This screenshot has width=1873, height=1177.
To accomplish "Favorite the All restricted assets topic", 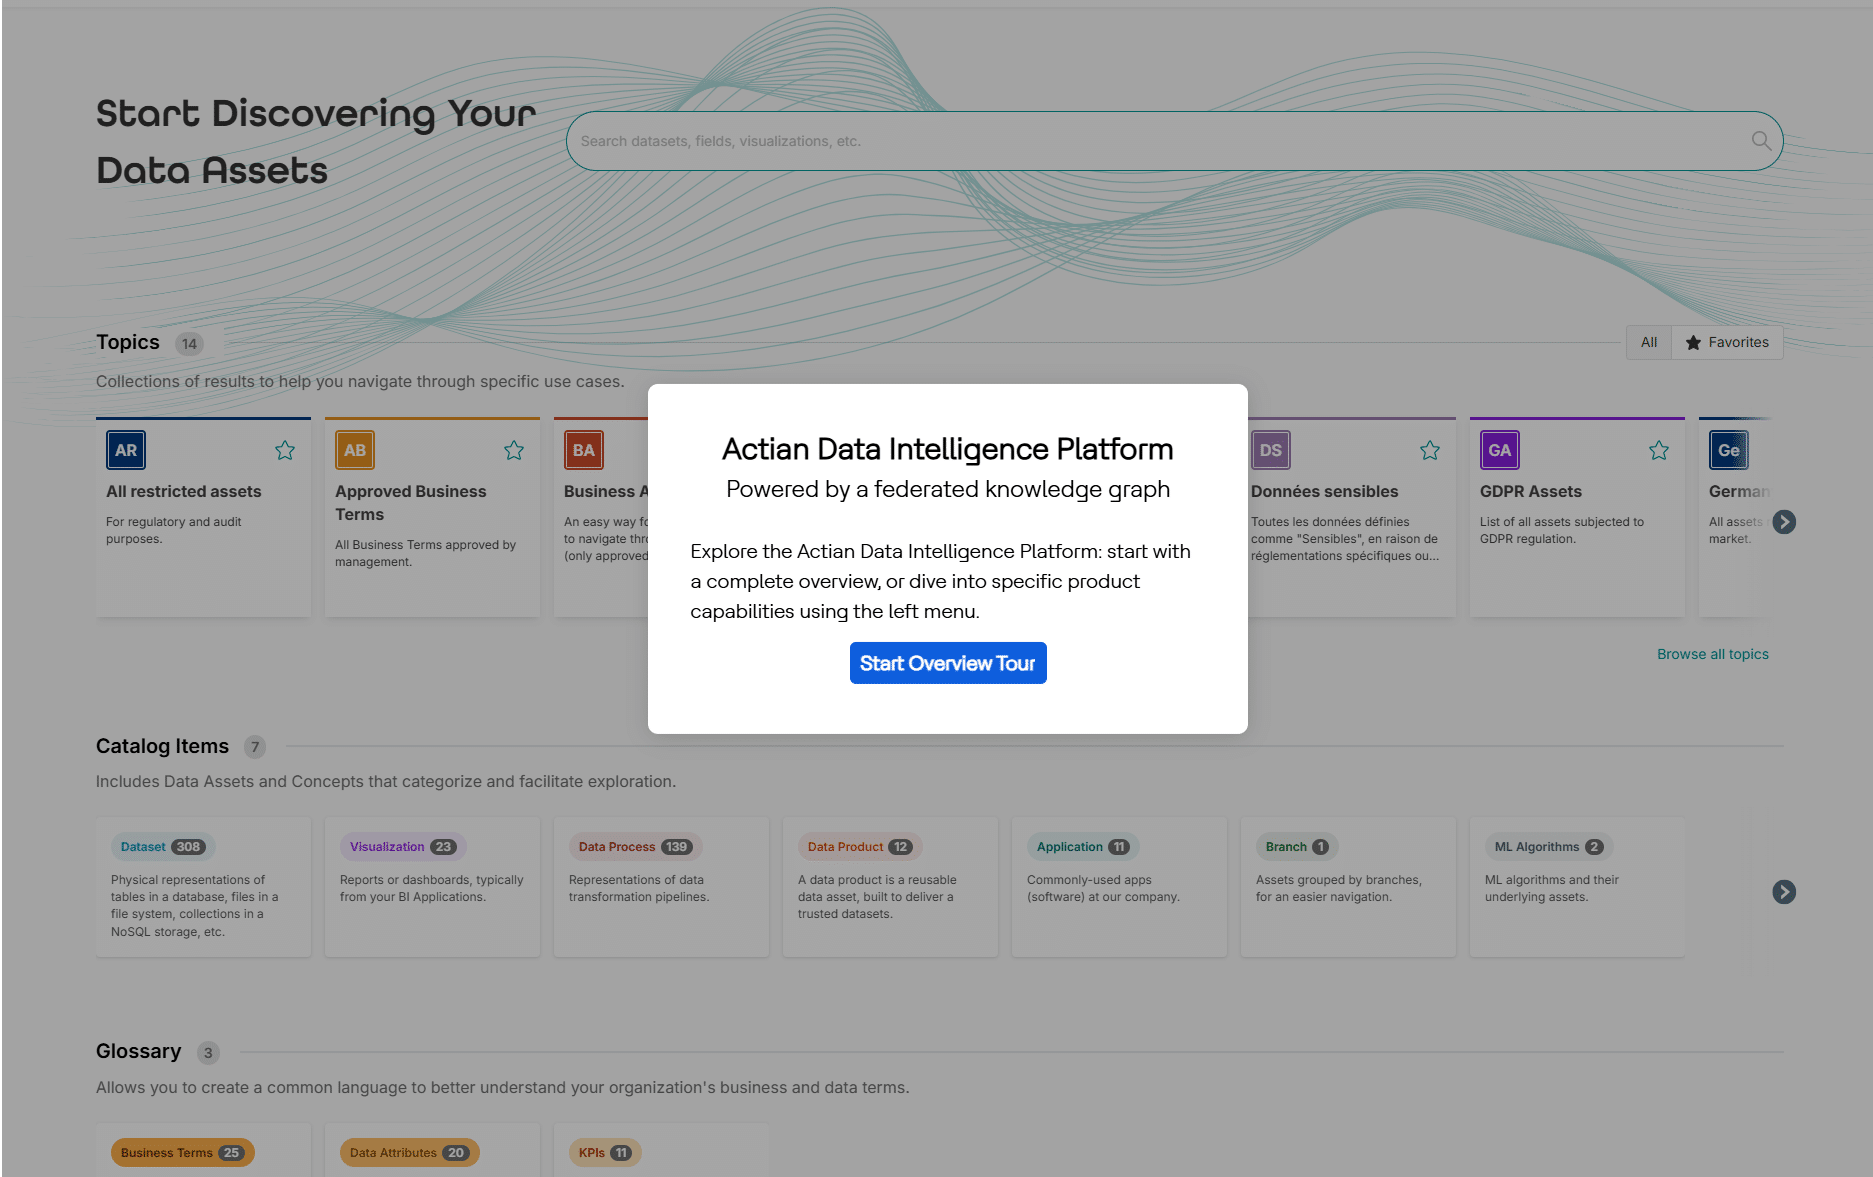I will point(285,450).
